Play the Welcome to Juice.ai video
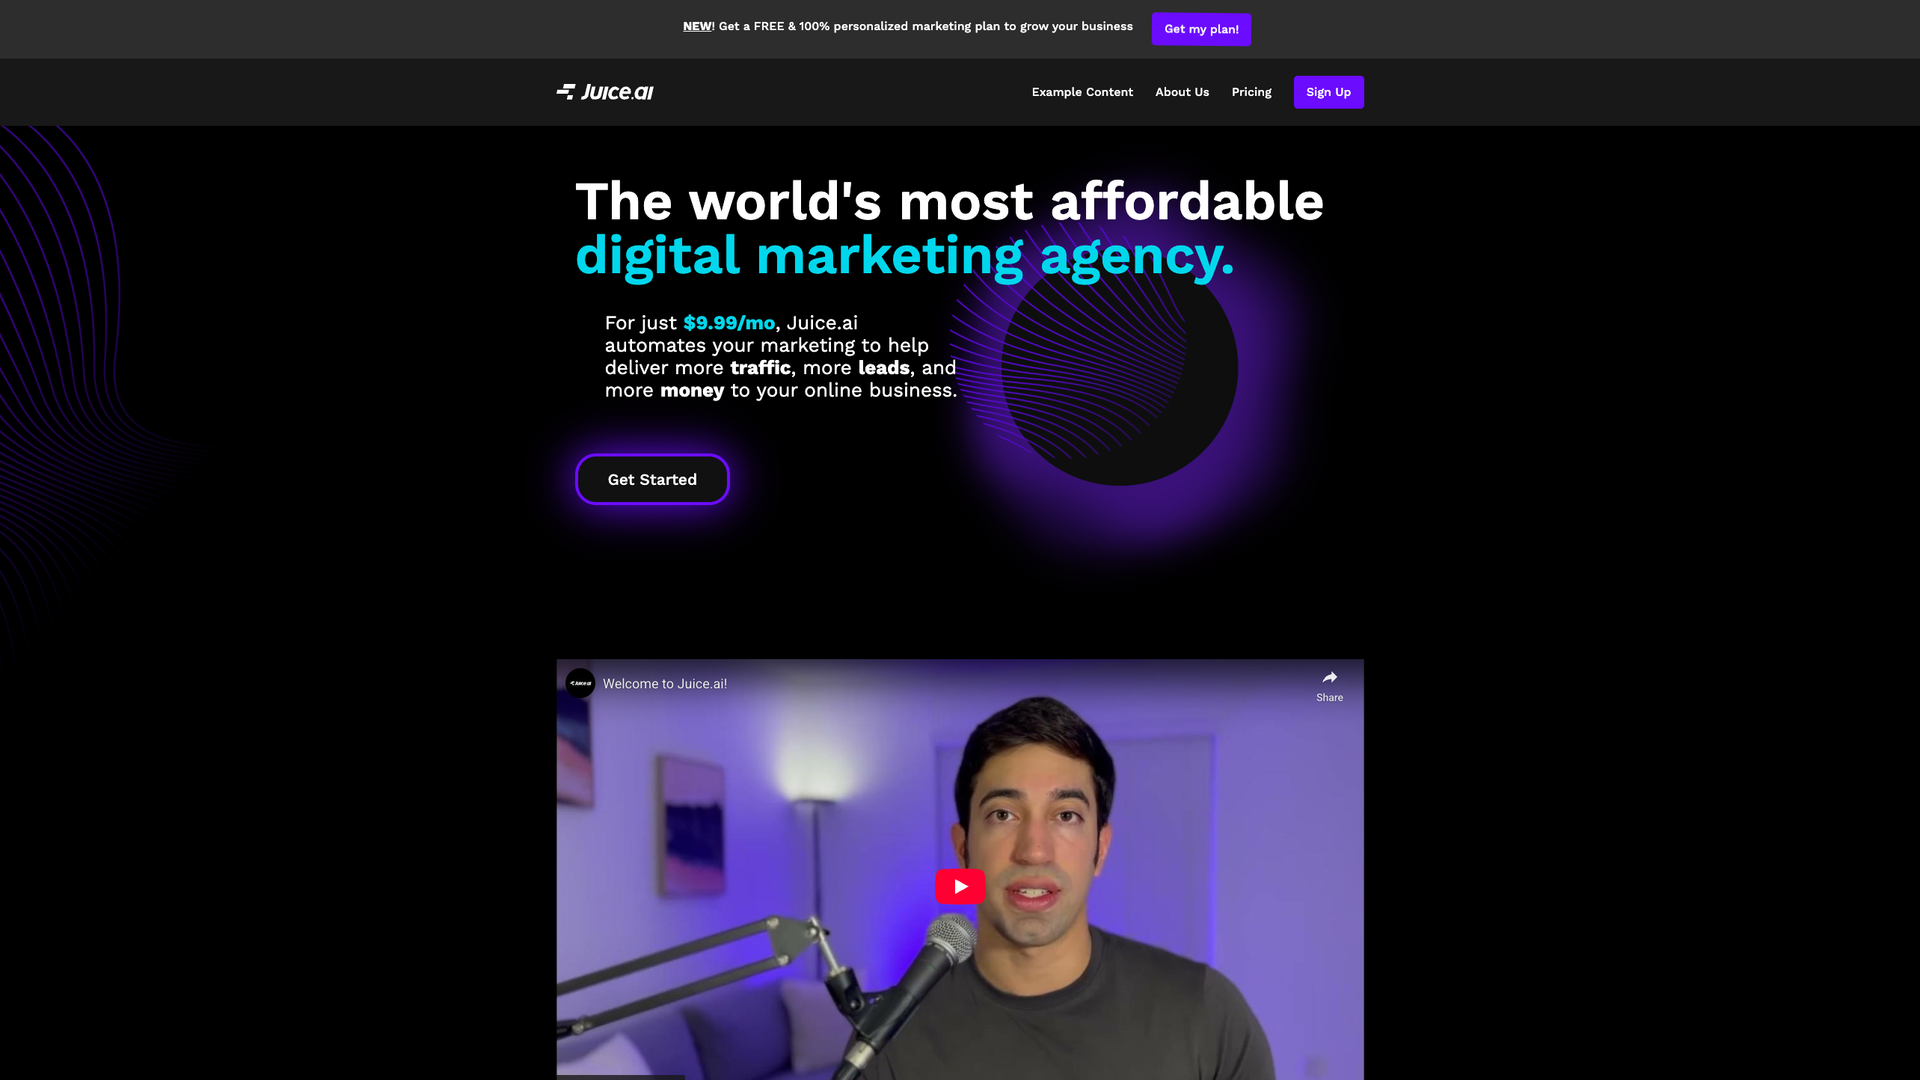1920x1080 pixels. (960, 886)
